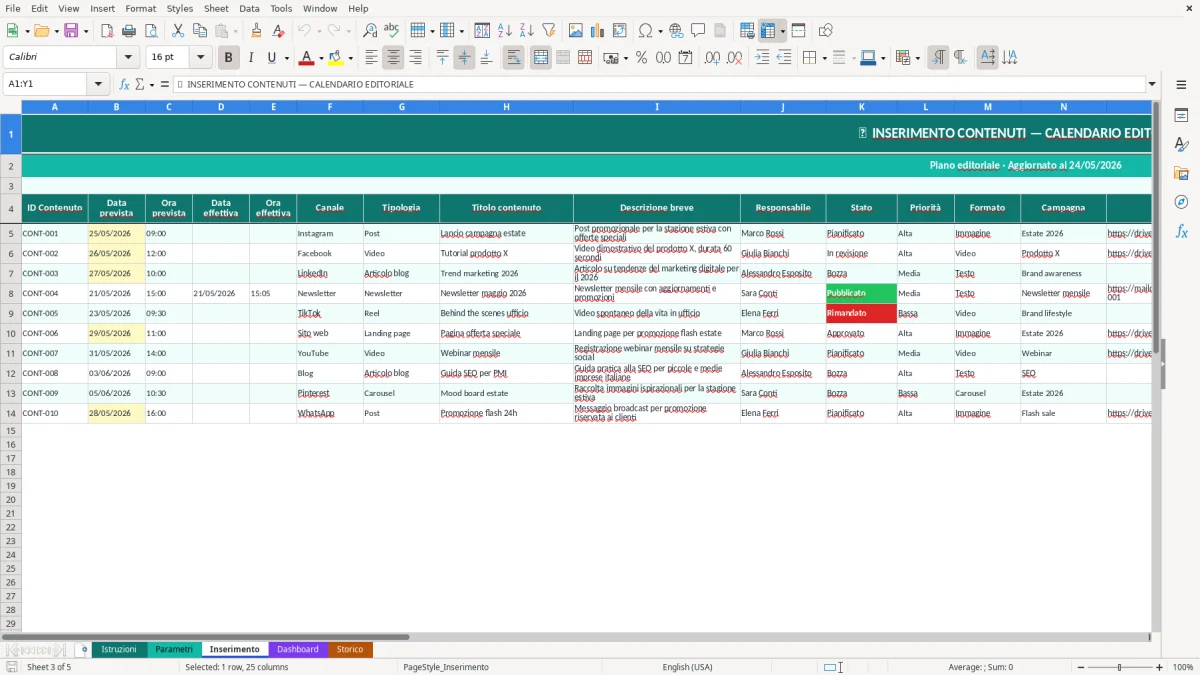Insert a chart
Viewport: 1200px width, 675px height.
pos(597,31)
